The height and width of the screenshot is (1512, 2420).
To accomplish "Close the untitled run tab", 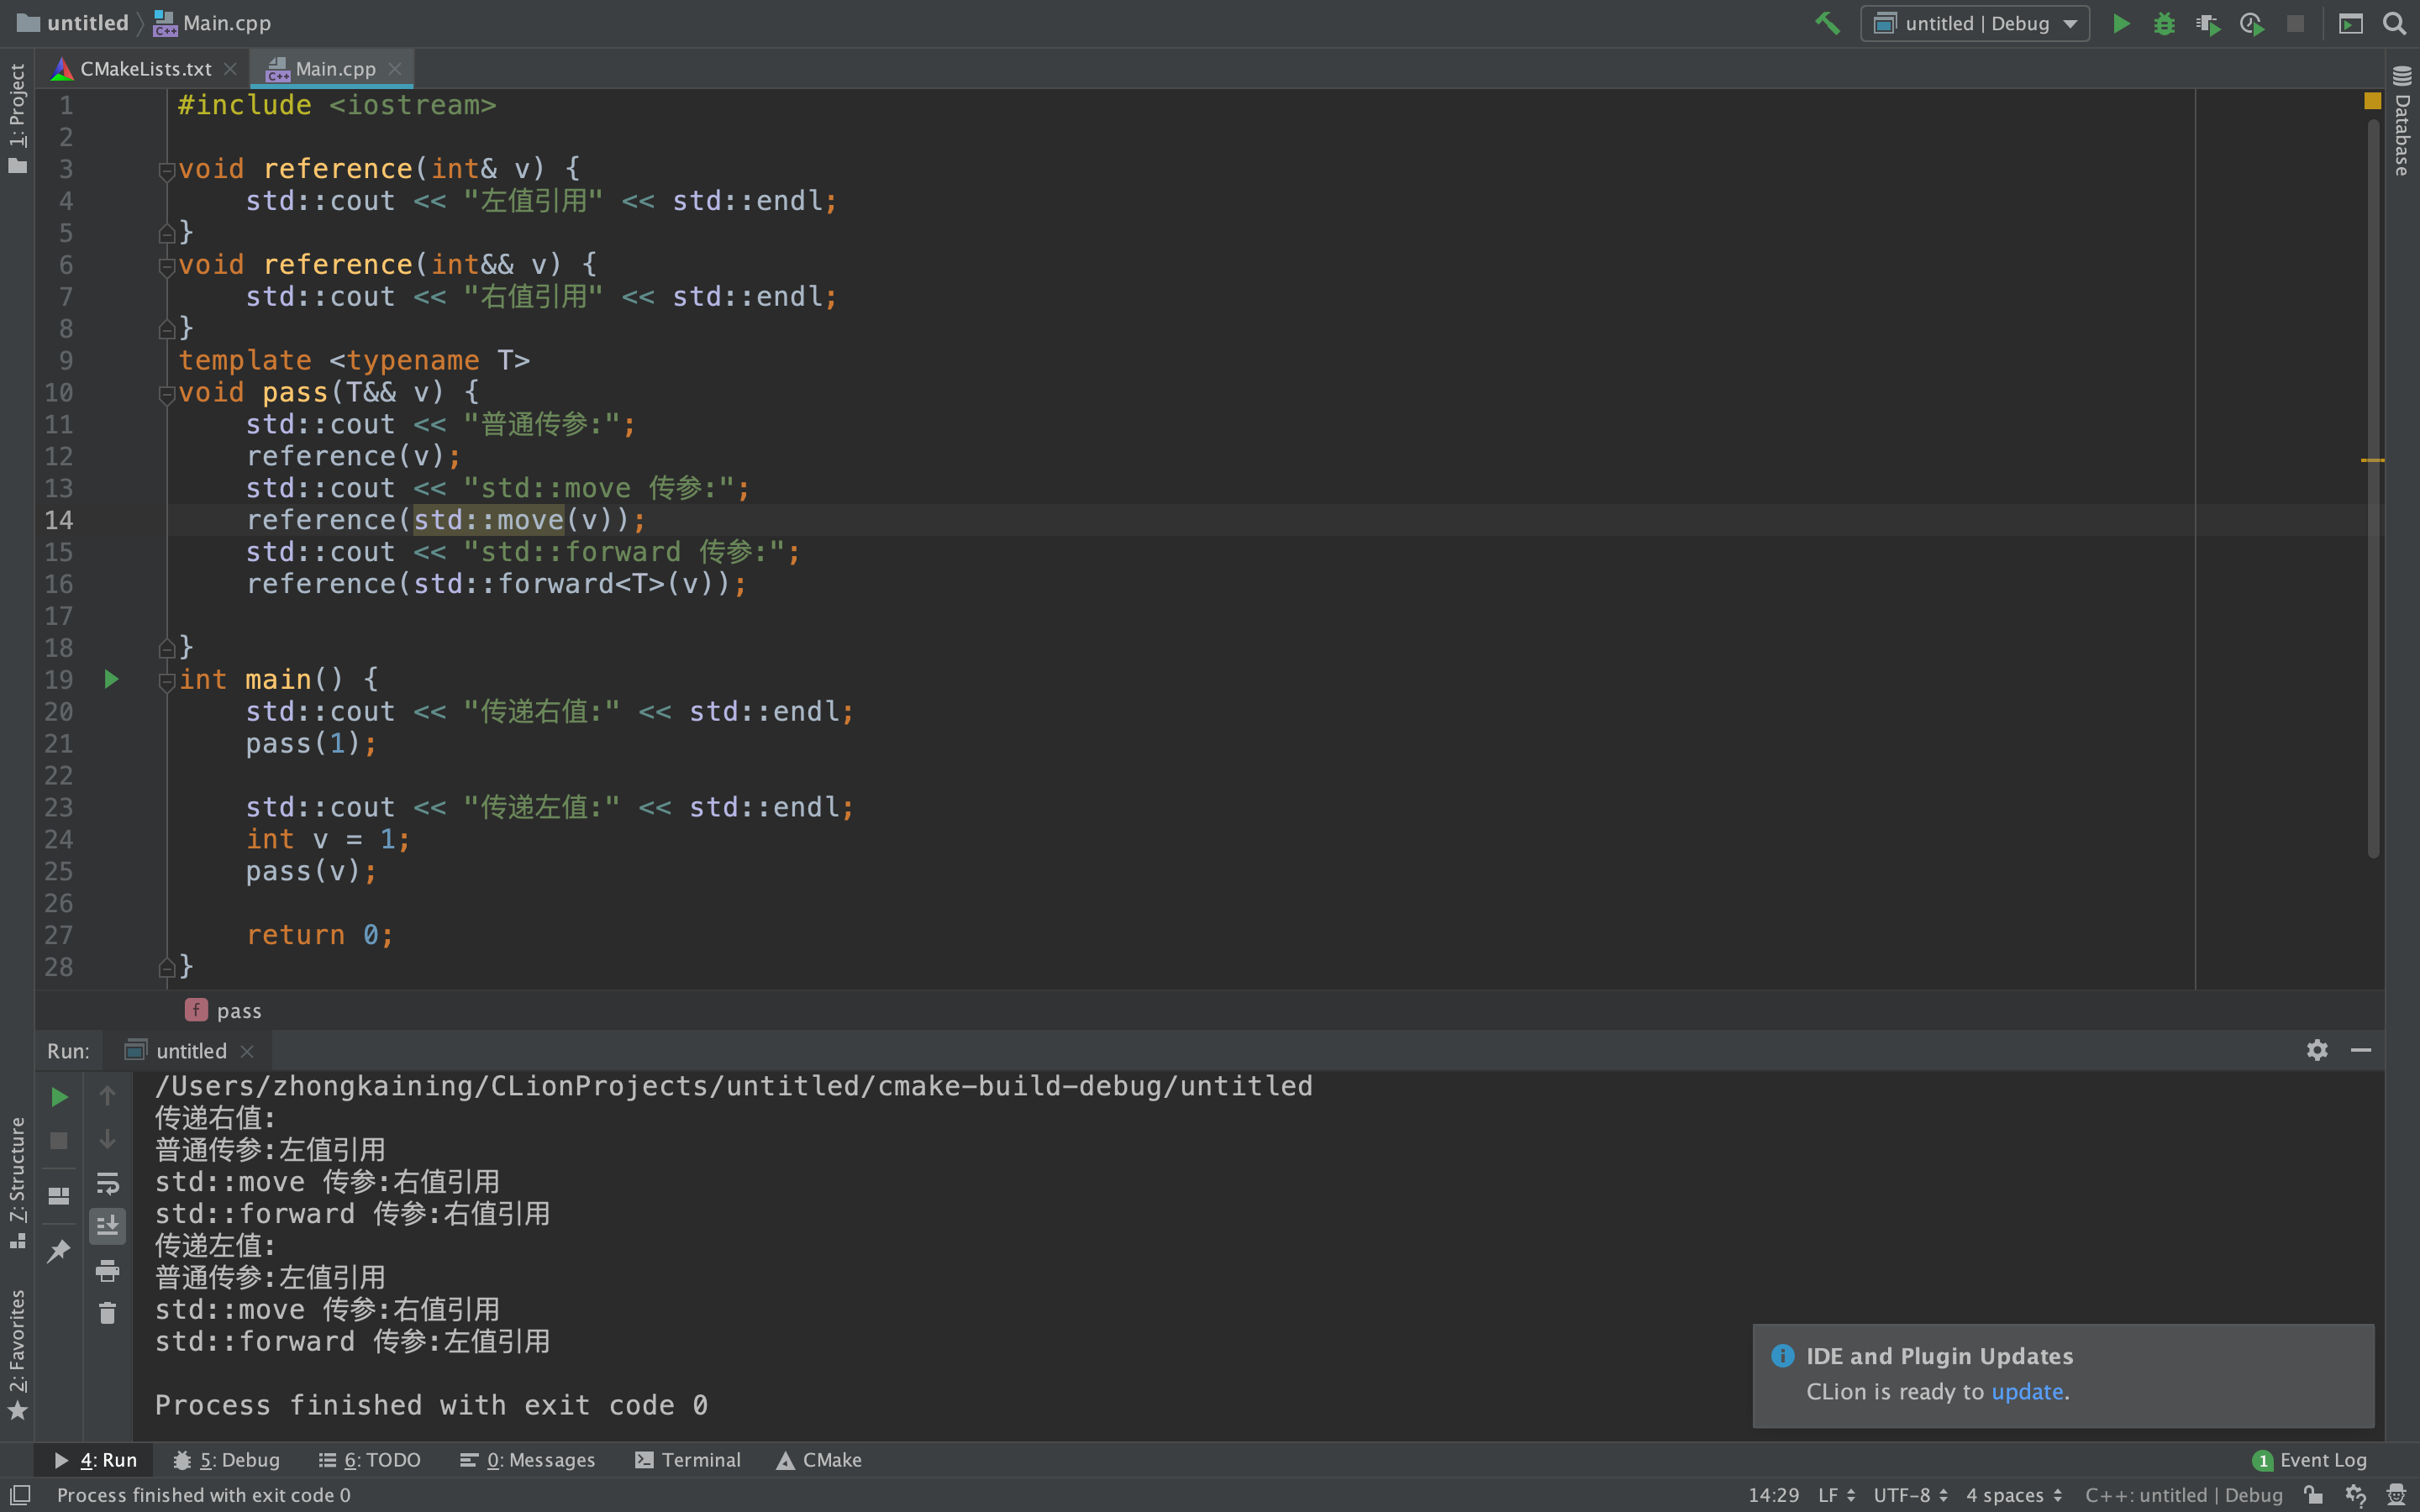I will [247, 1051].
